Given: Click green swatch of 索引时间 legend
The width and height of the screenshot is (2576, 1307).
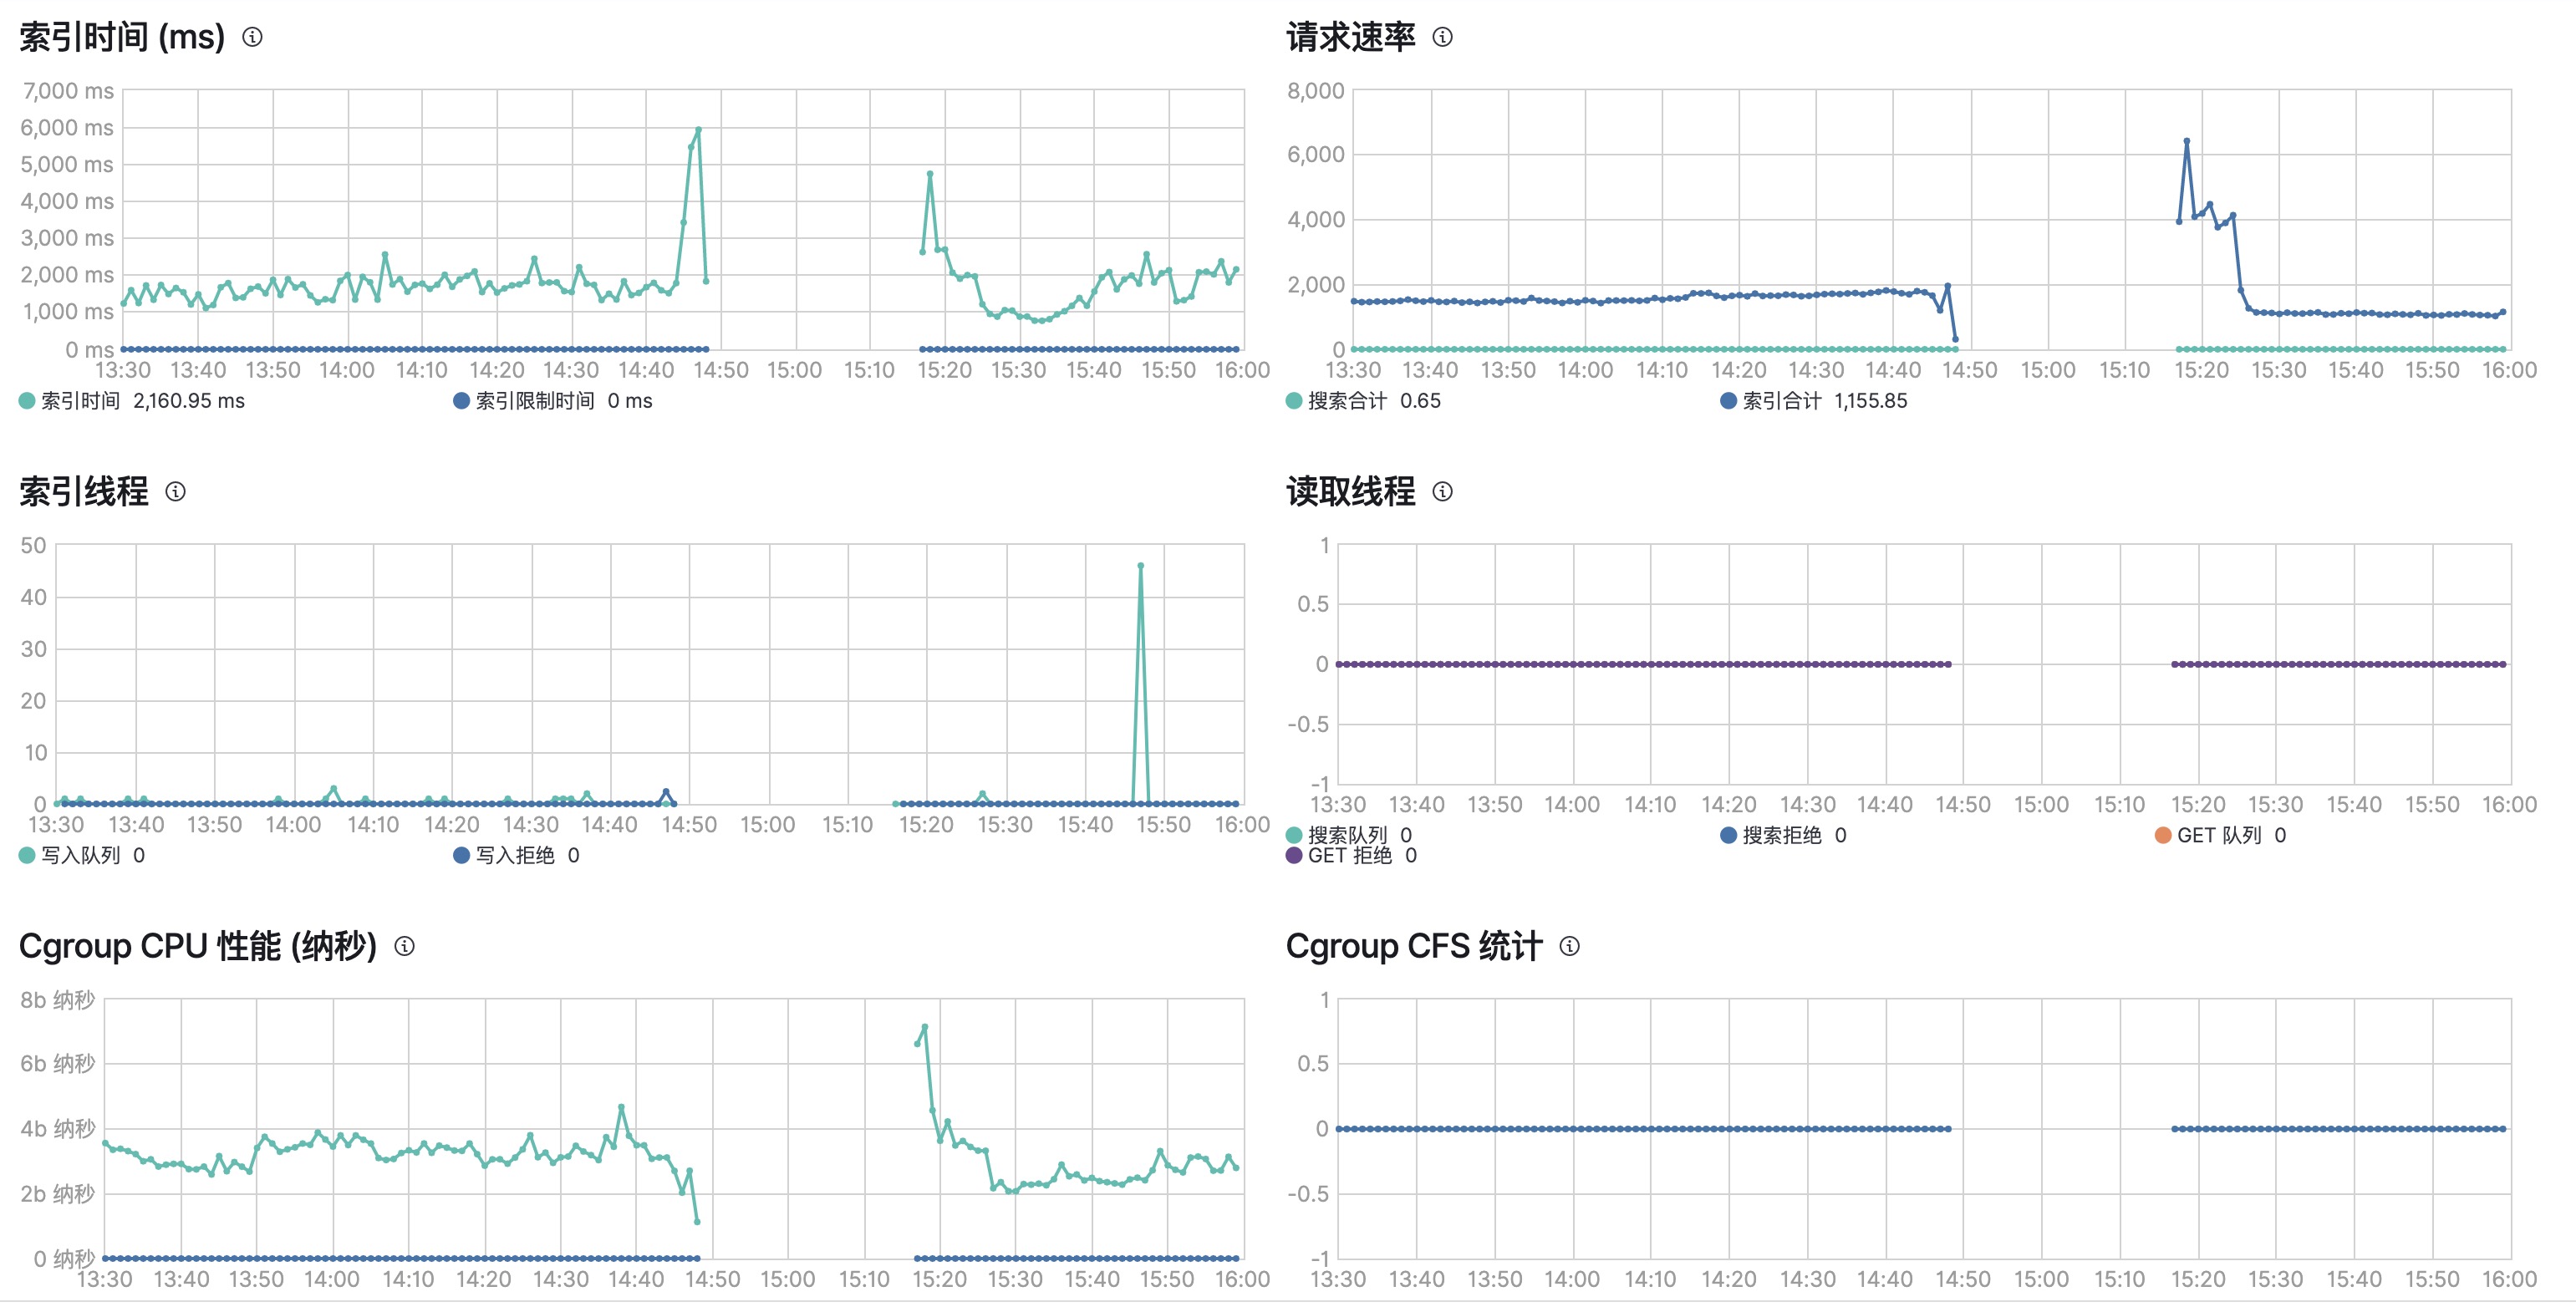Looking at the screenshot, I should tap(27, 401).
